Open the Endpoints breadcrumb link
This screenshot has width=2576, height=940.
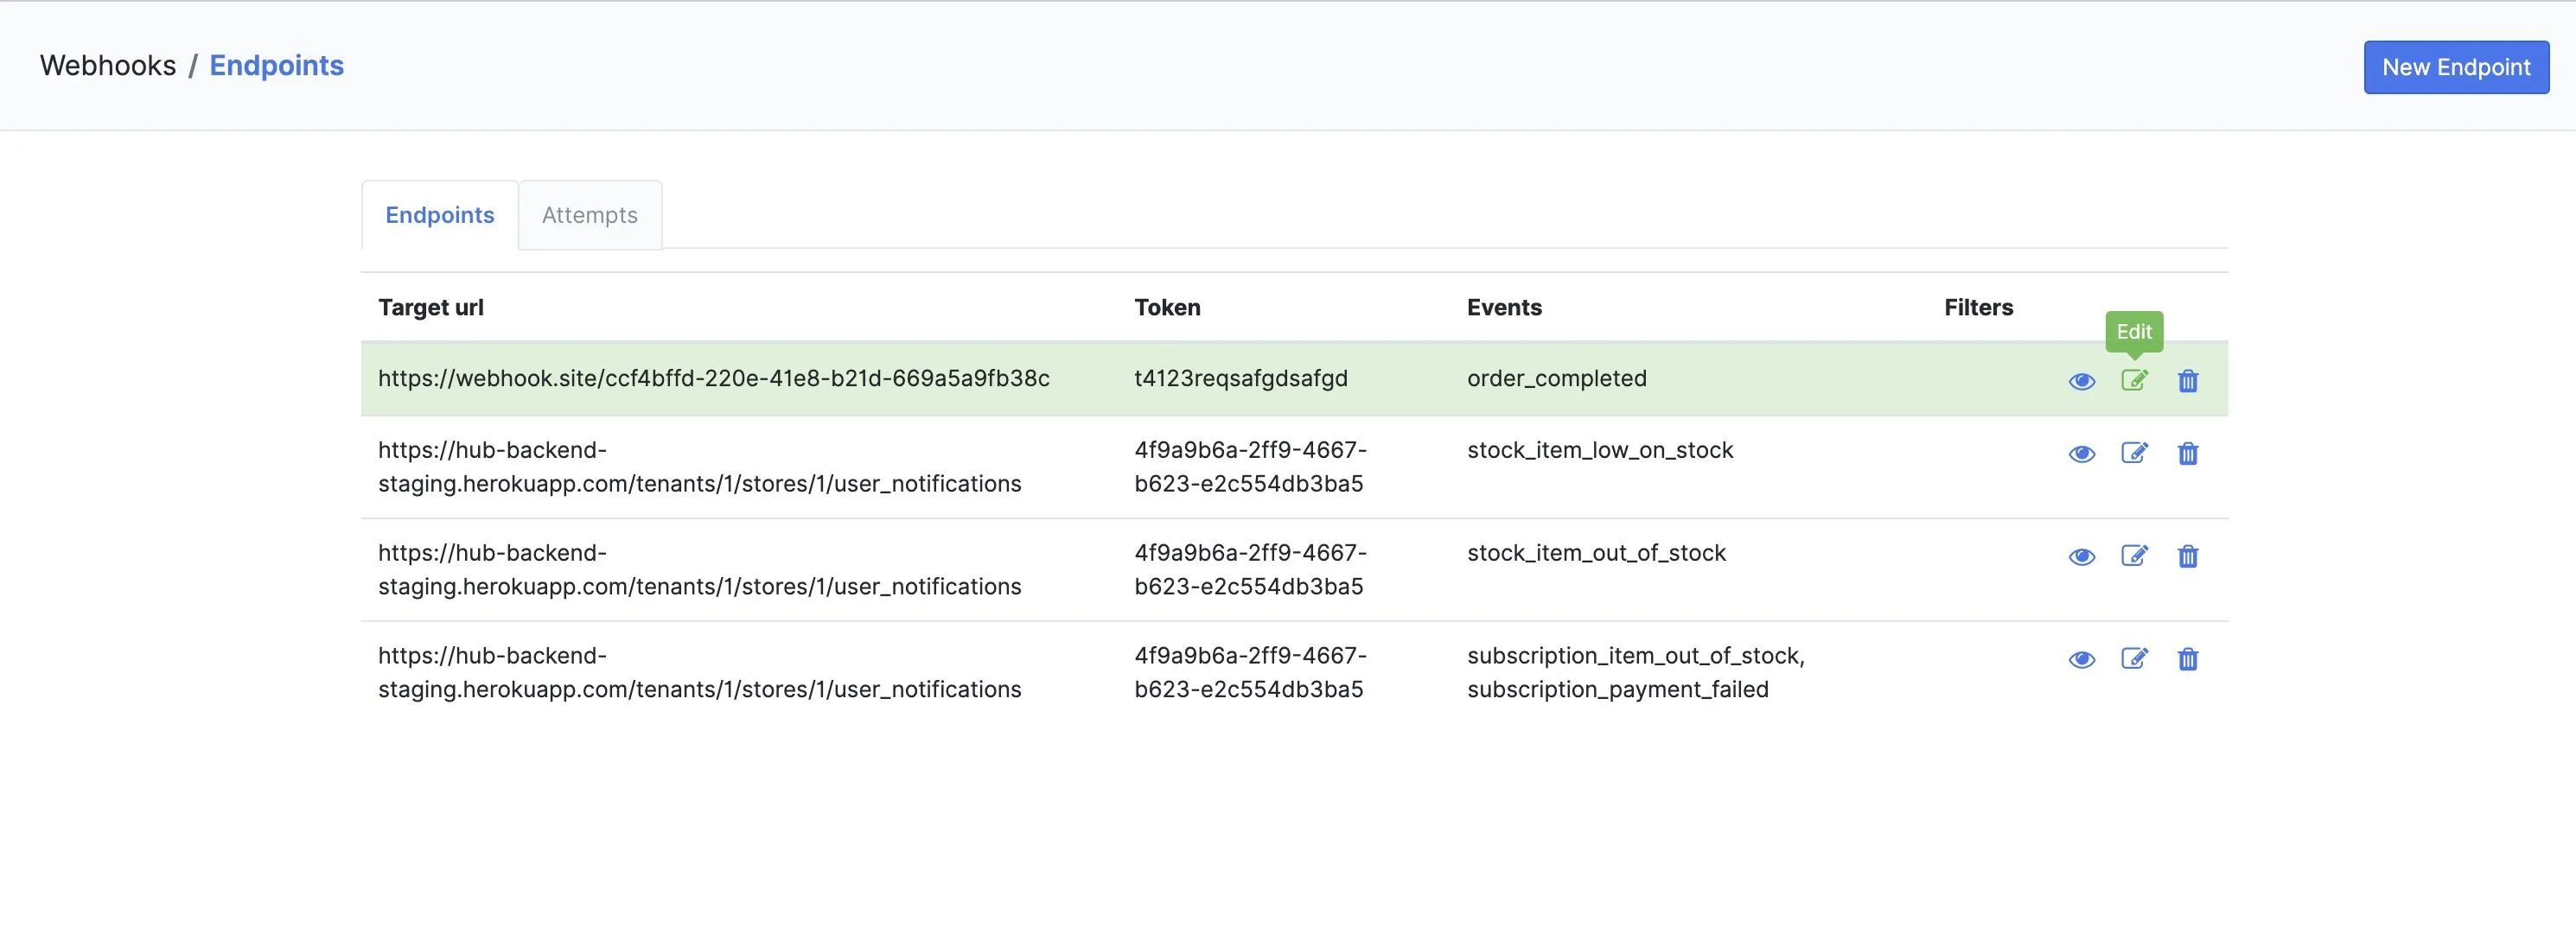tap(277, 66)
